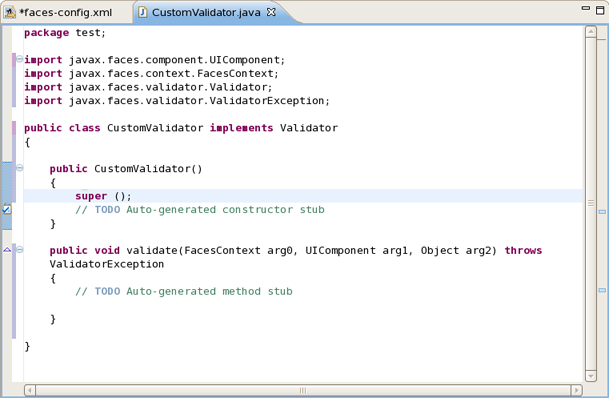Click the faces-config.xml tab icon
The image size is (609, 398).
click(x=10, y=13)
